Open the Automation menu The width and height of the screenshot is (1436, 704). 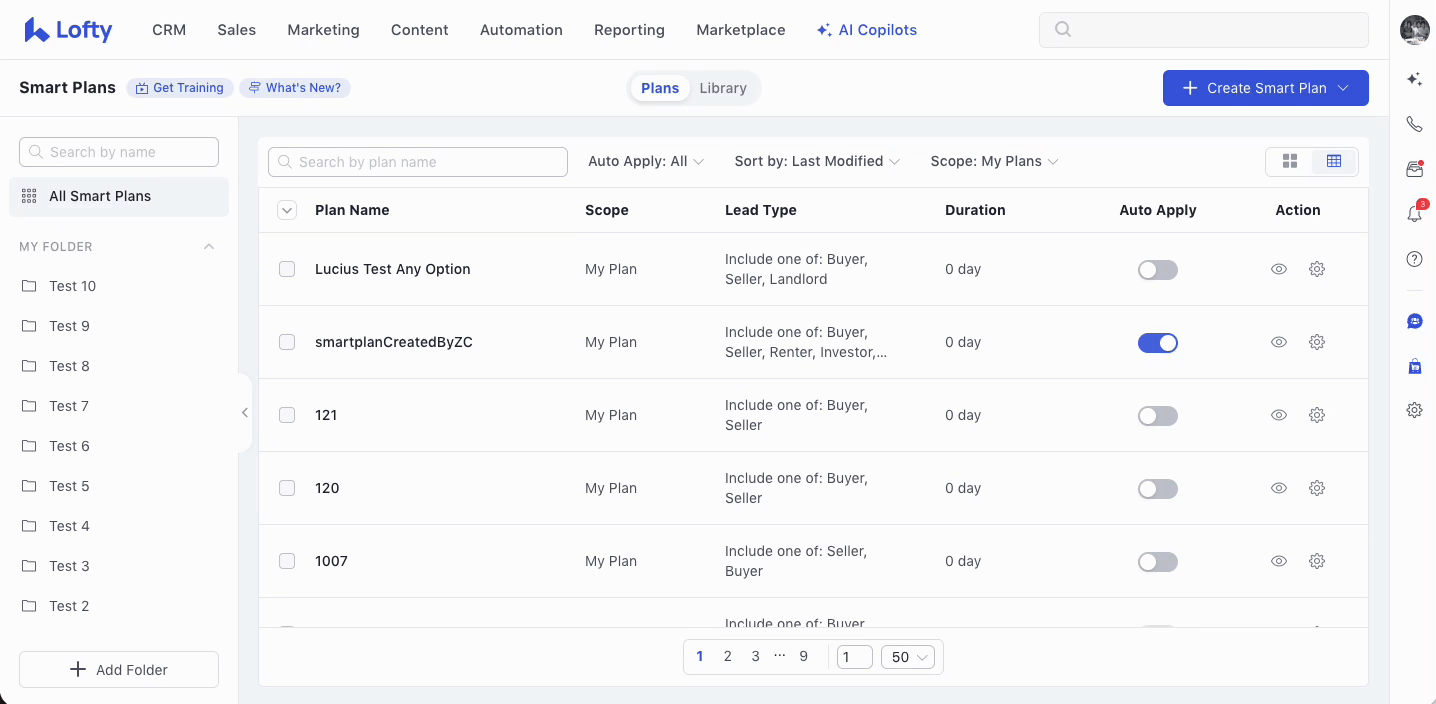[521, 30]
